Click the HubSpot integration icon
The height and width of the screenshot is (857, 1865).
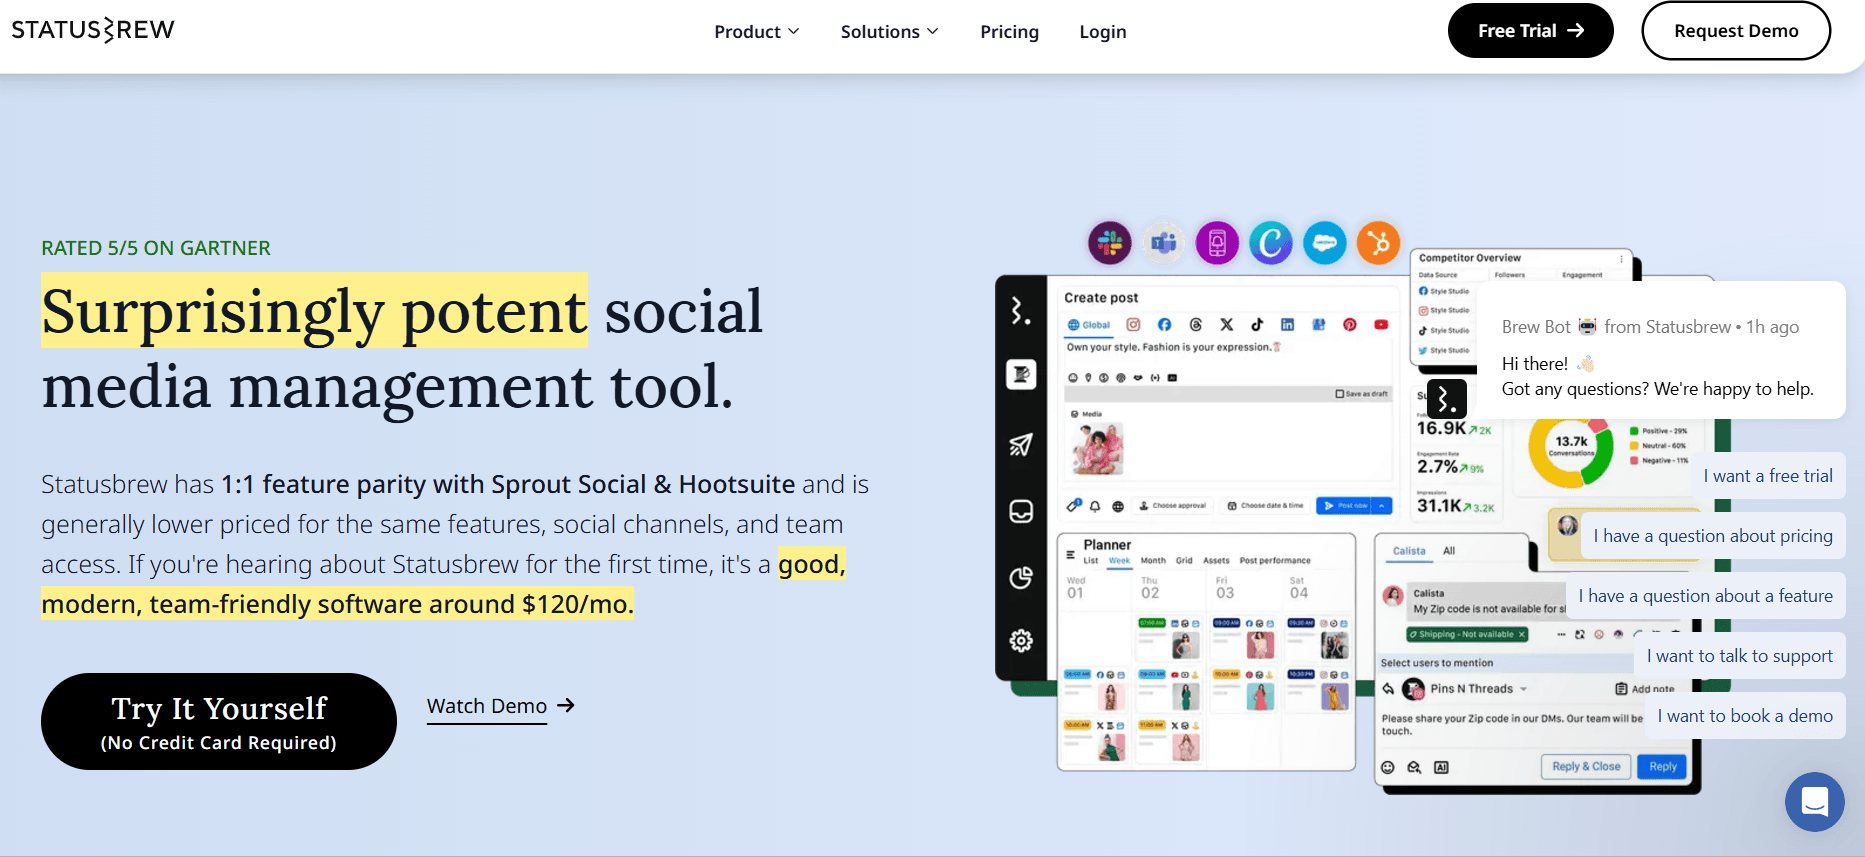[x=1379, y=243]
